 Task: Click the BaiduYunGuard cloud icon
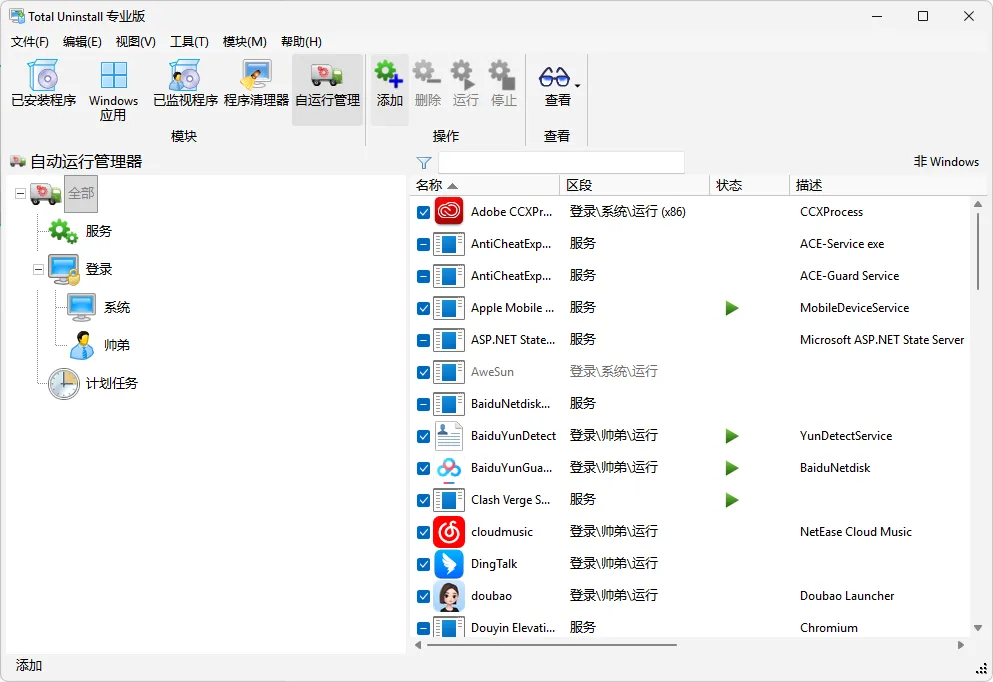[x=449, y=468]
